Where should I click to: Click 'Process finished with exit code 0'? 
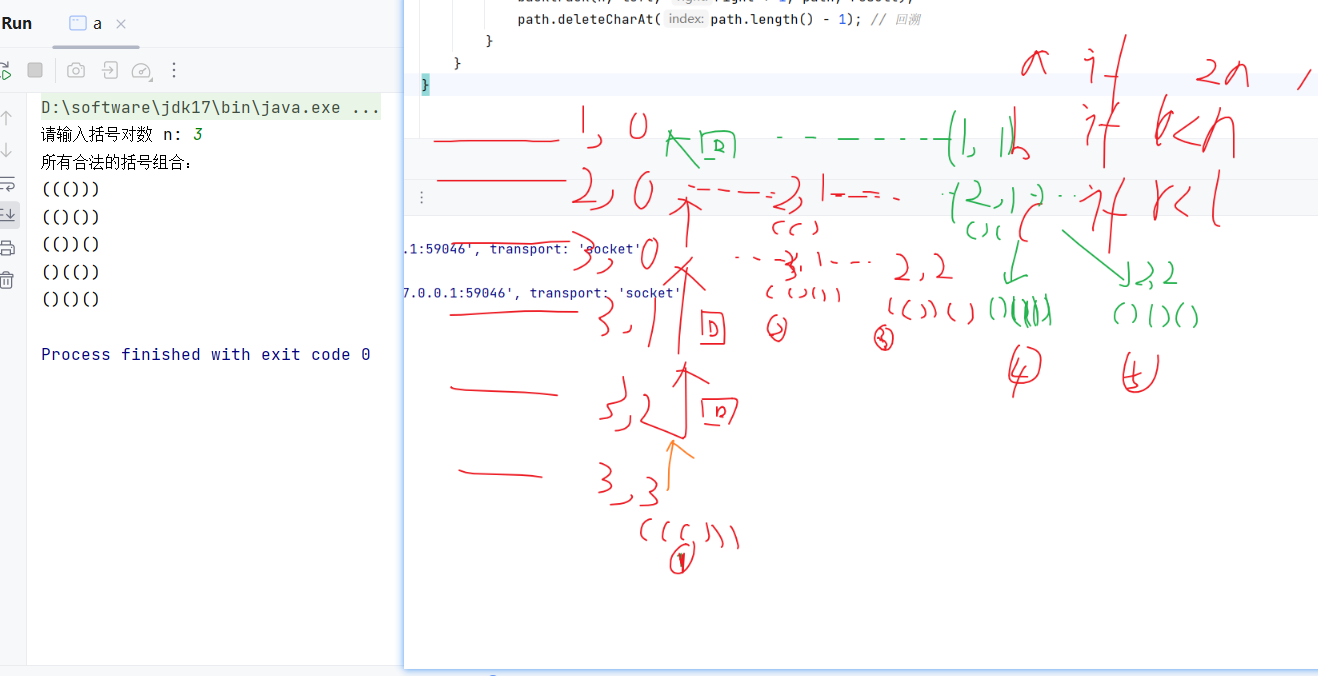click(206, 354)
